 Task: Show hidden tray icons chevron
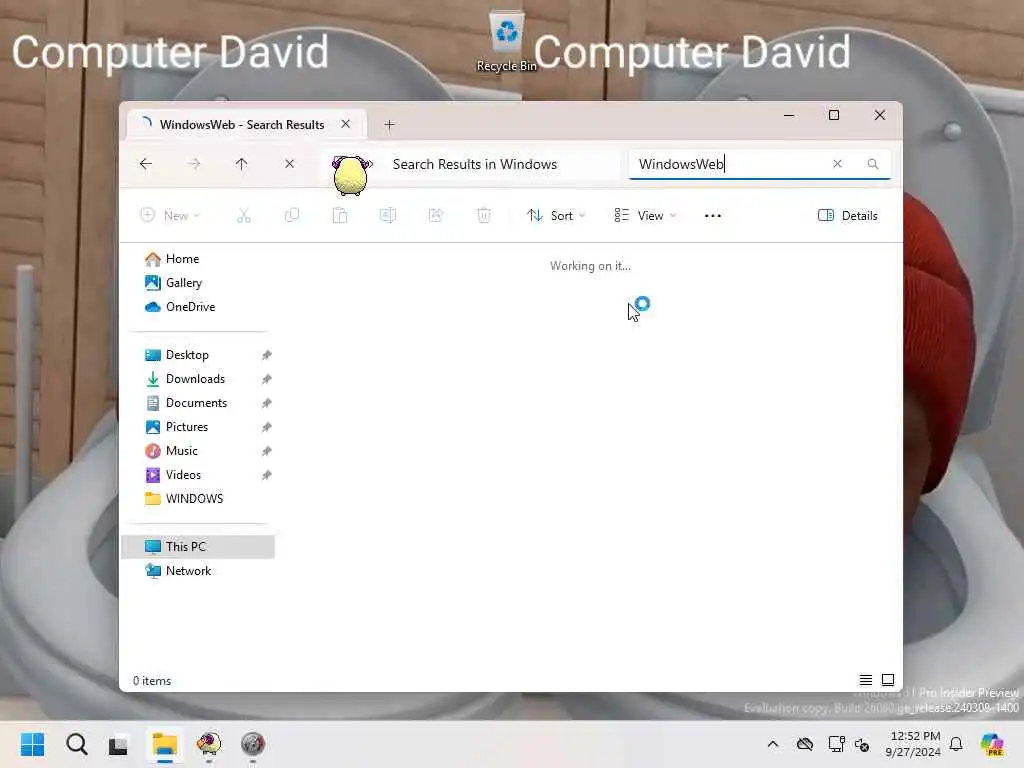coord(773,744)
